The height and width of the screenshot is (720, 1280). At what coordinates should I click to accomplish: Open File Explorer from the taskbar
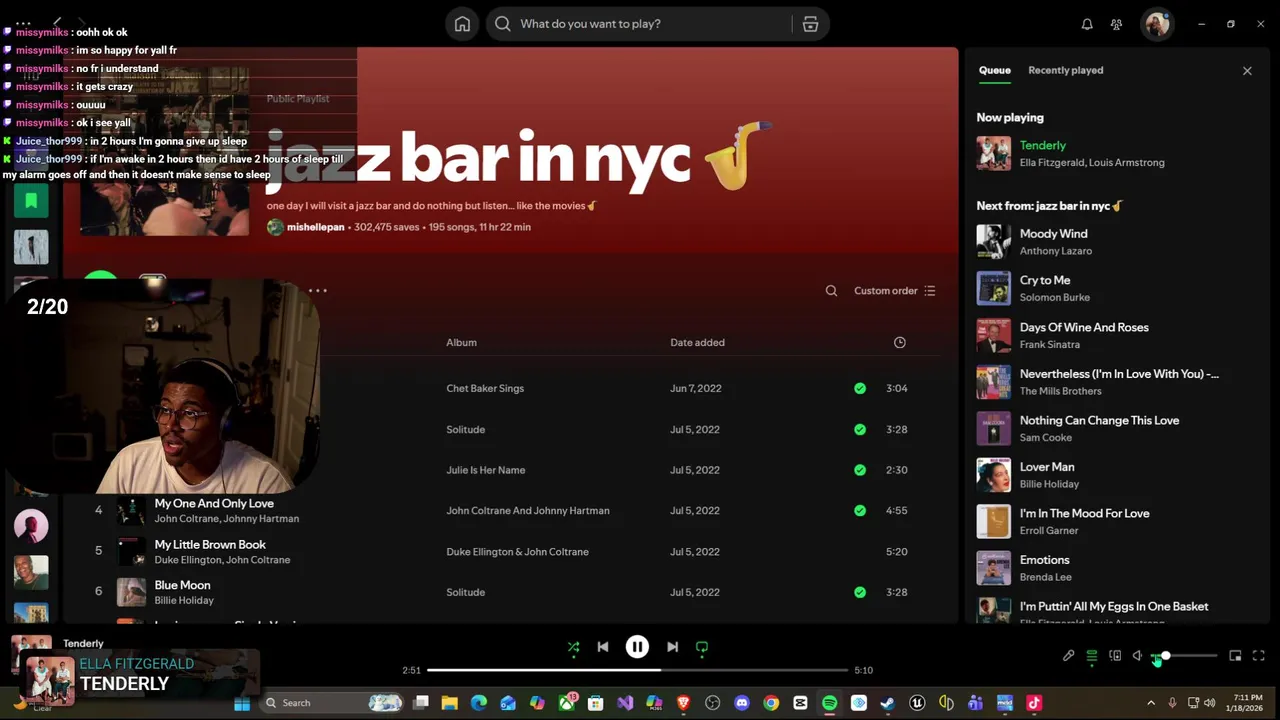450,703
